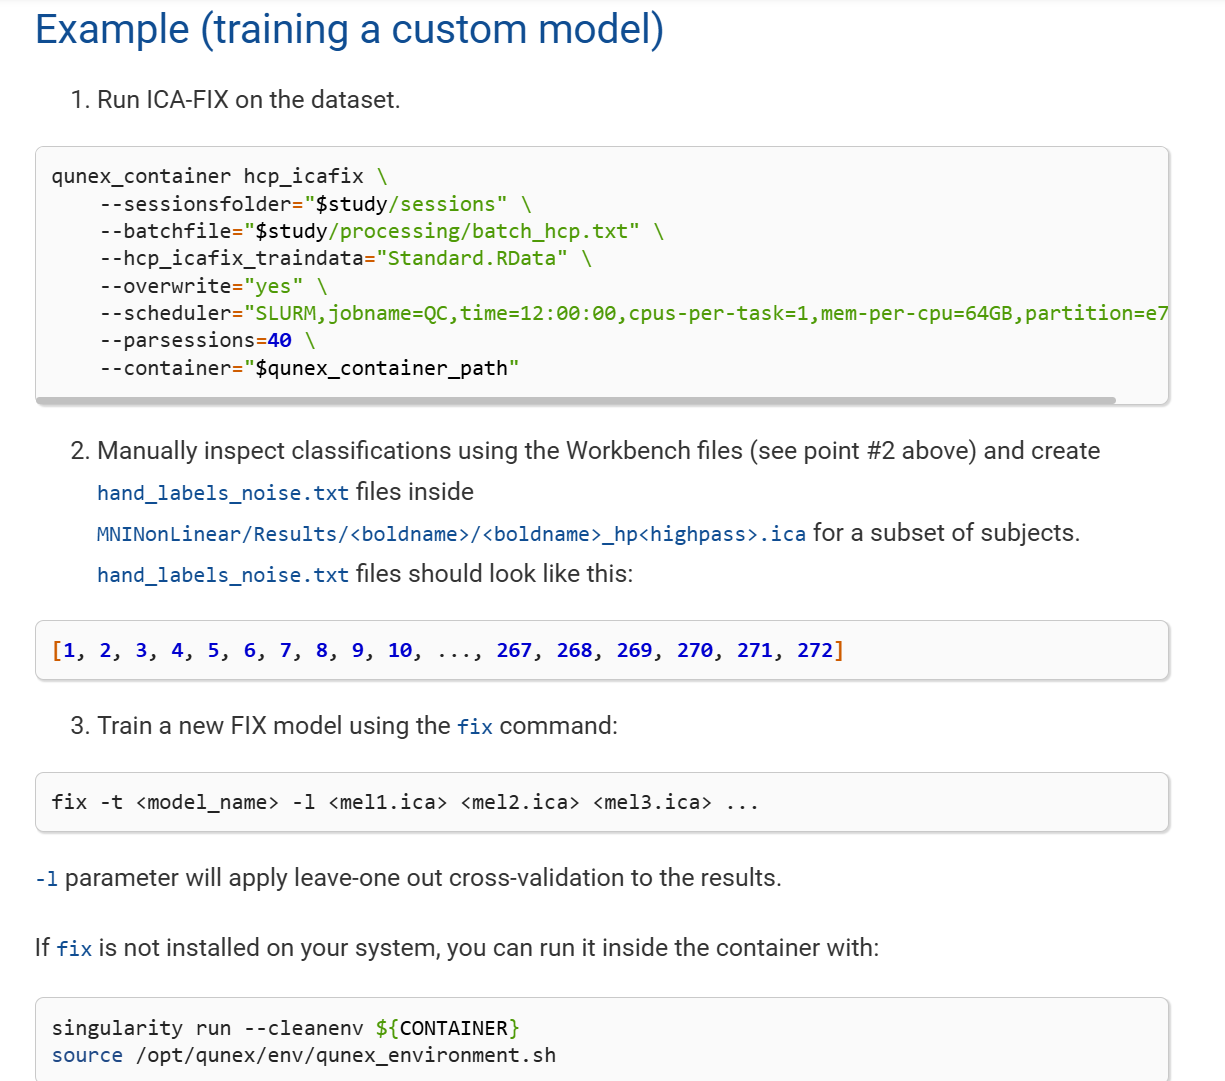Click the "-l" inline code starting the paragraph
The image size is (1225, 1081).
46,879
